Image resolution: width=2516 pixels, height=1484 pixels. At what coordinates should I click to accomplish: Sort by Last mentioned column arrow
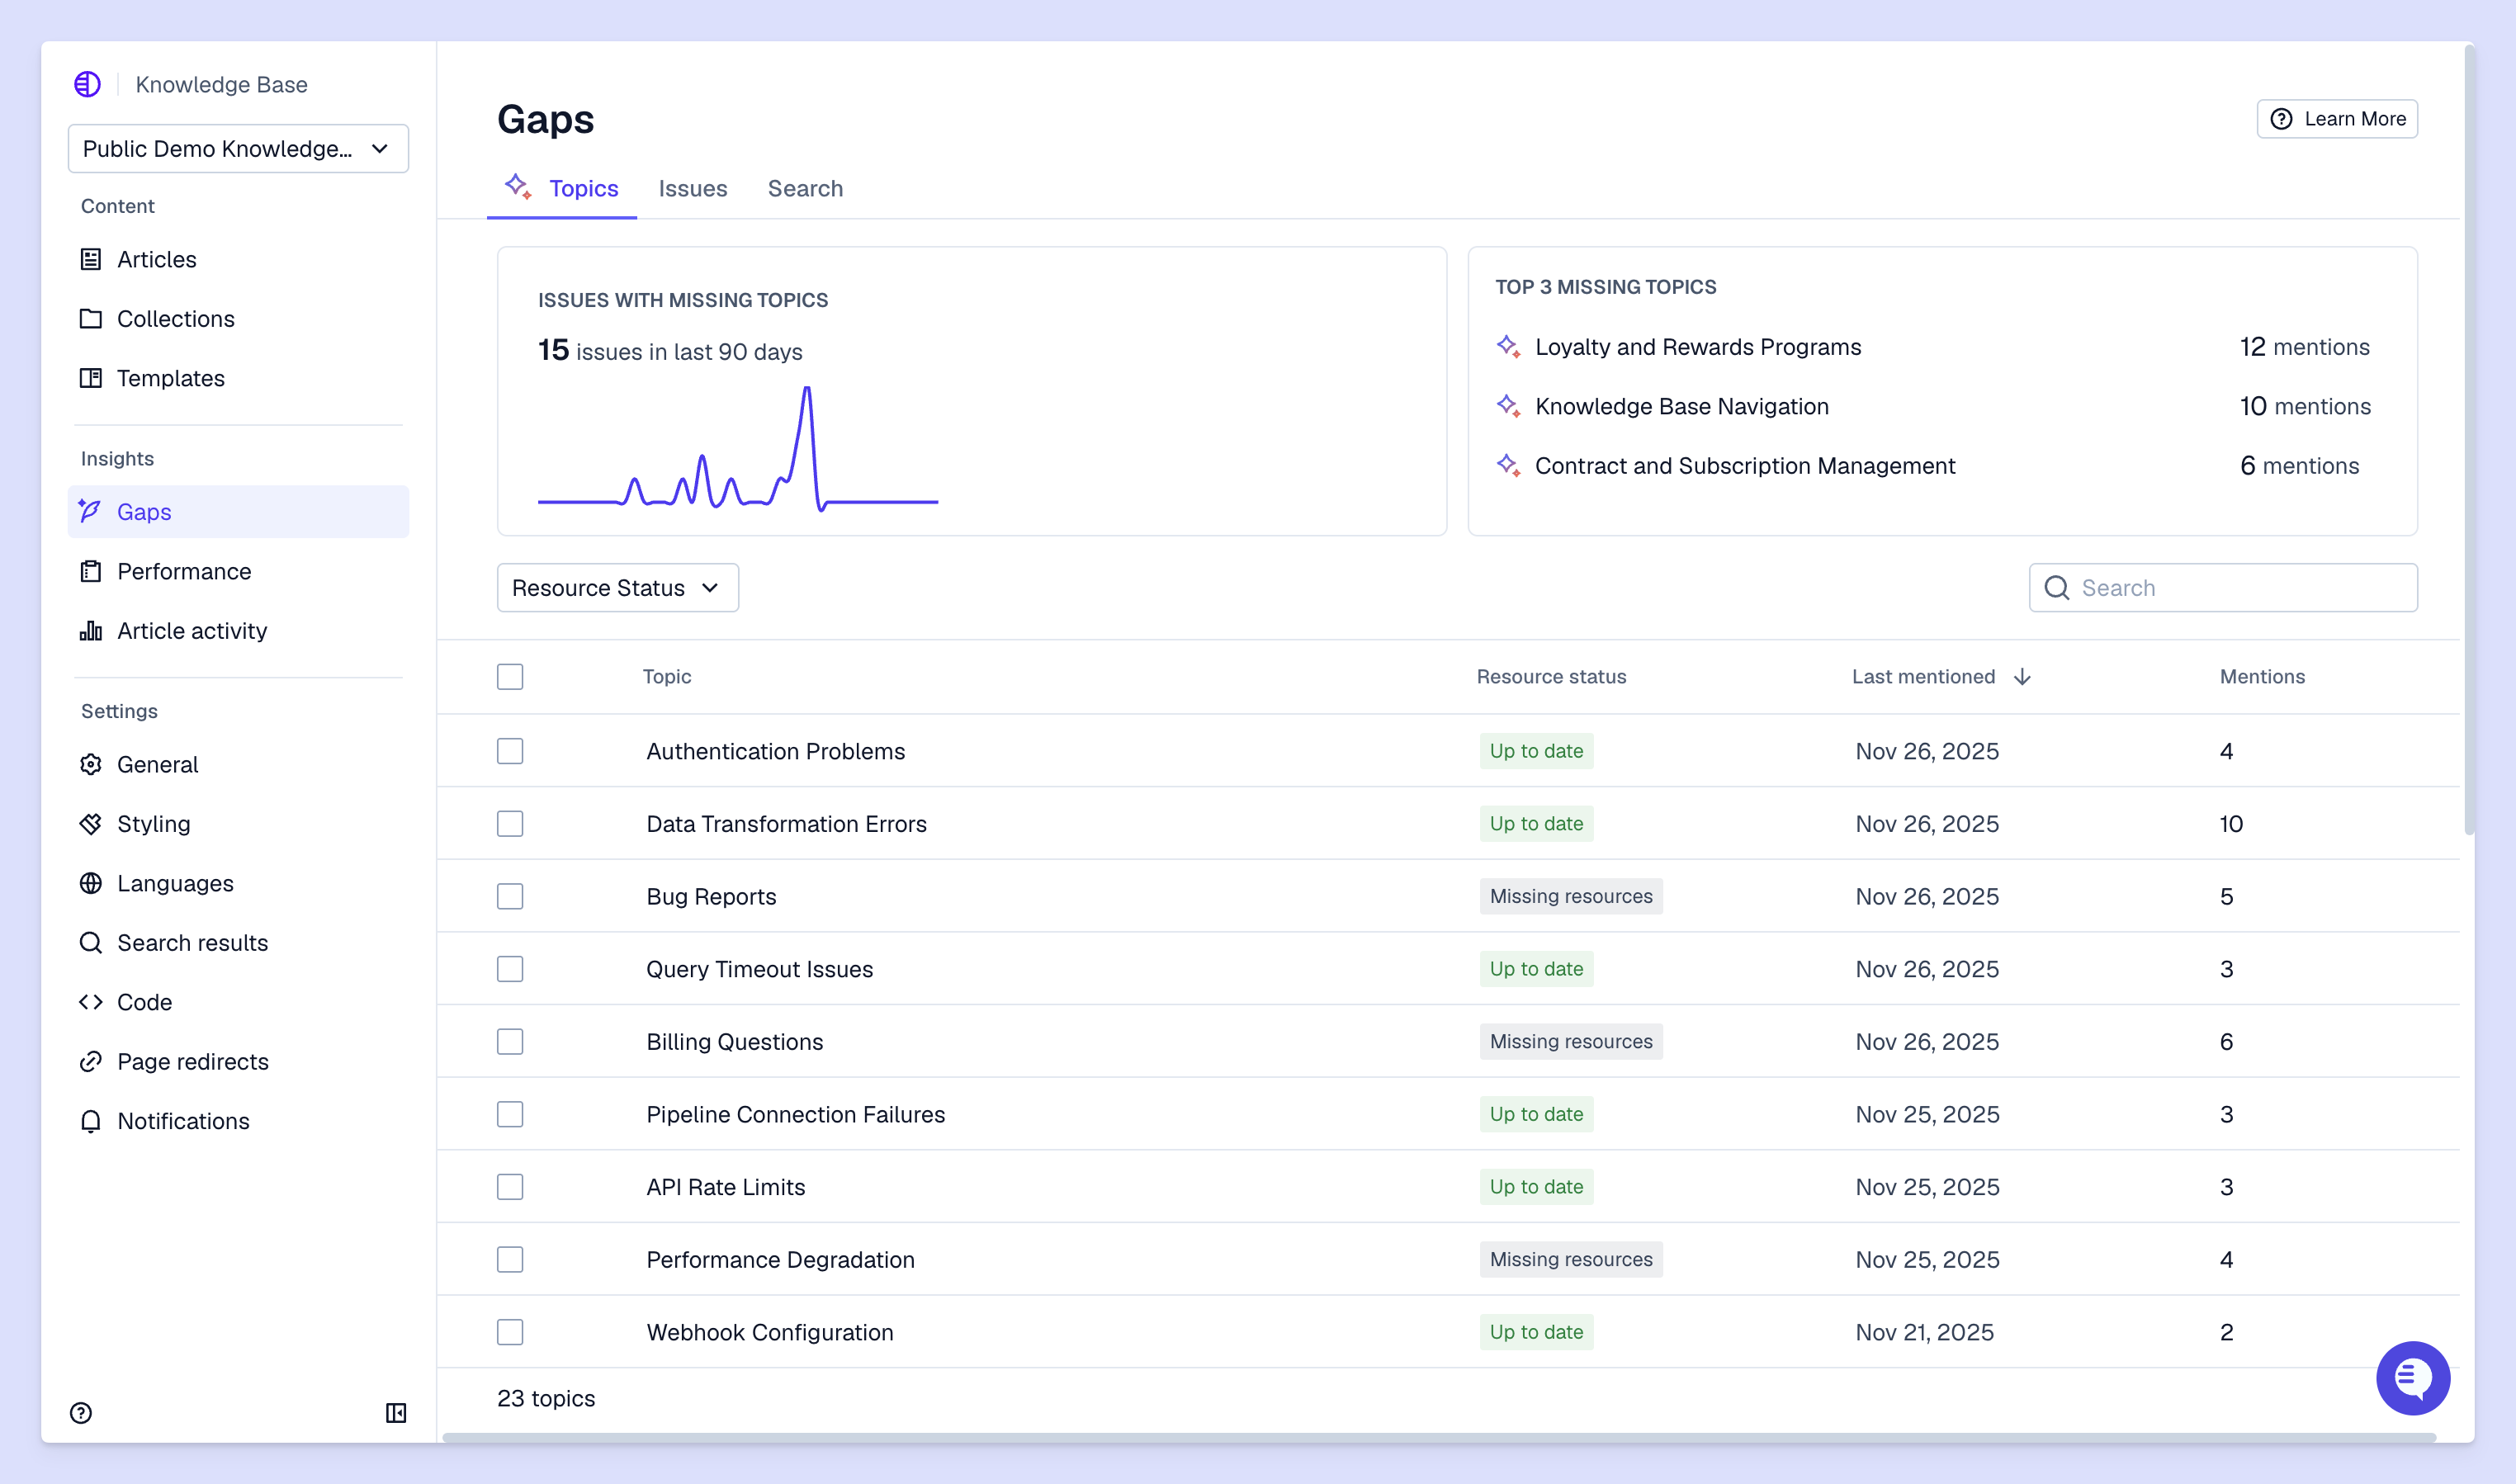[x=2022, y=677]
